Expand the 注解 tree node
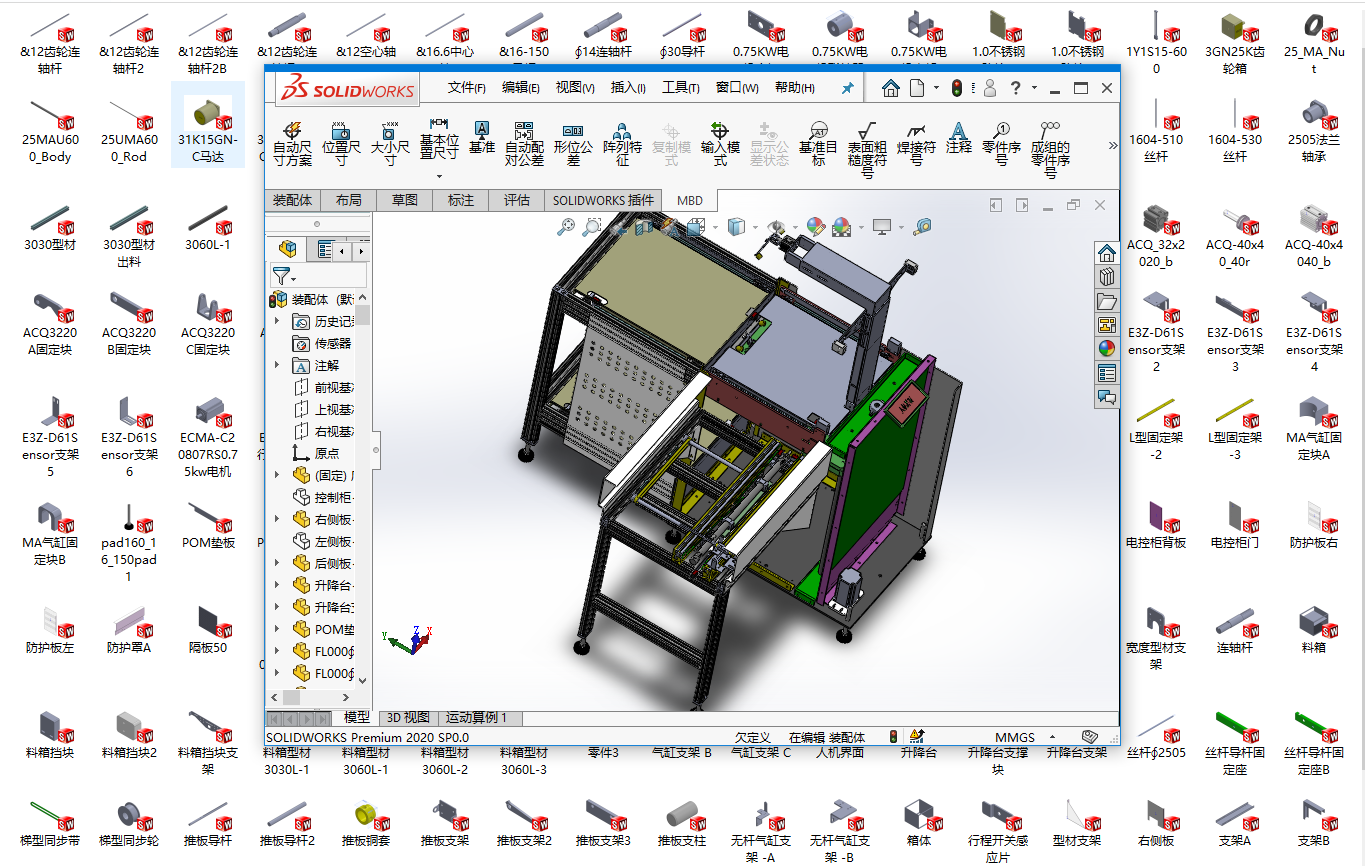The width and height of the screenshot is (1365, 866). coord(277,365)
